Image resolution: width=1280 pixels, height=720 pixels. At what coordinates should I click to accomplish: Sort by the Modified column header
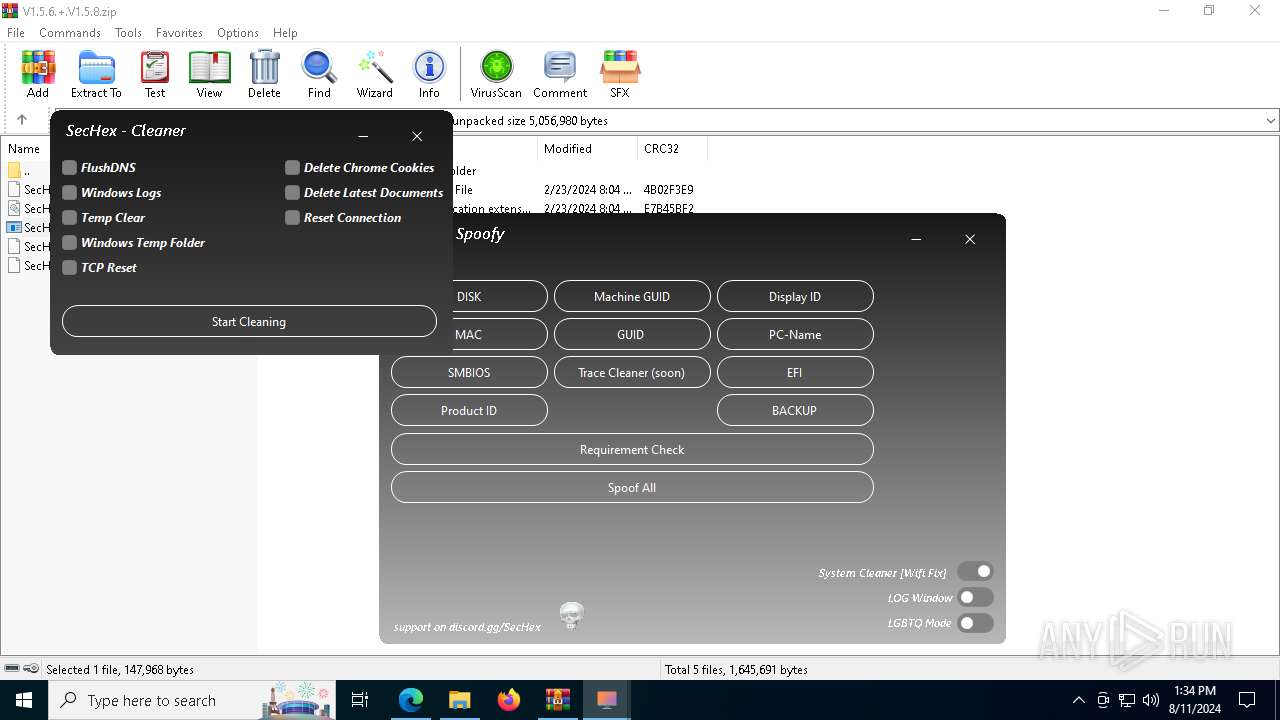586,149
